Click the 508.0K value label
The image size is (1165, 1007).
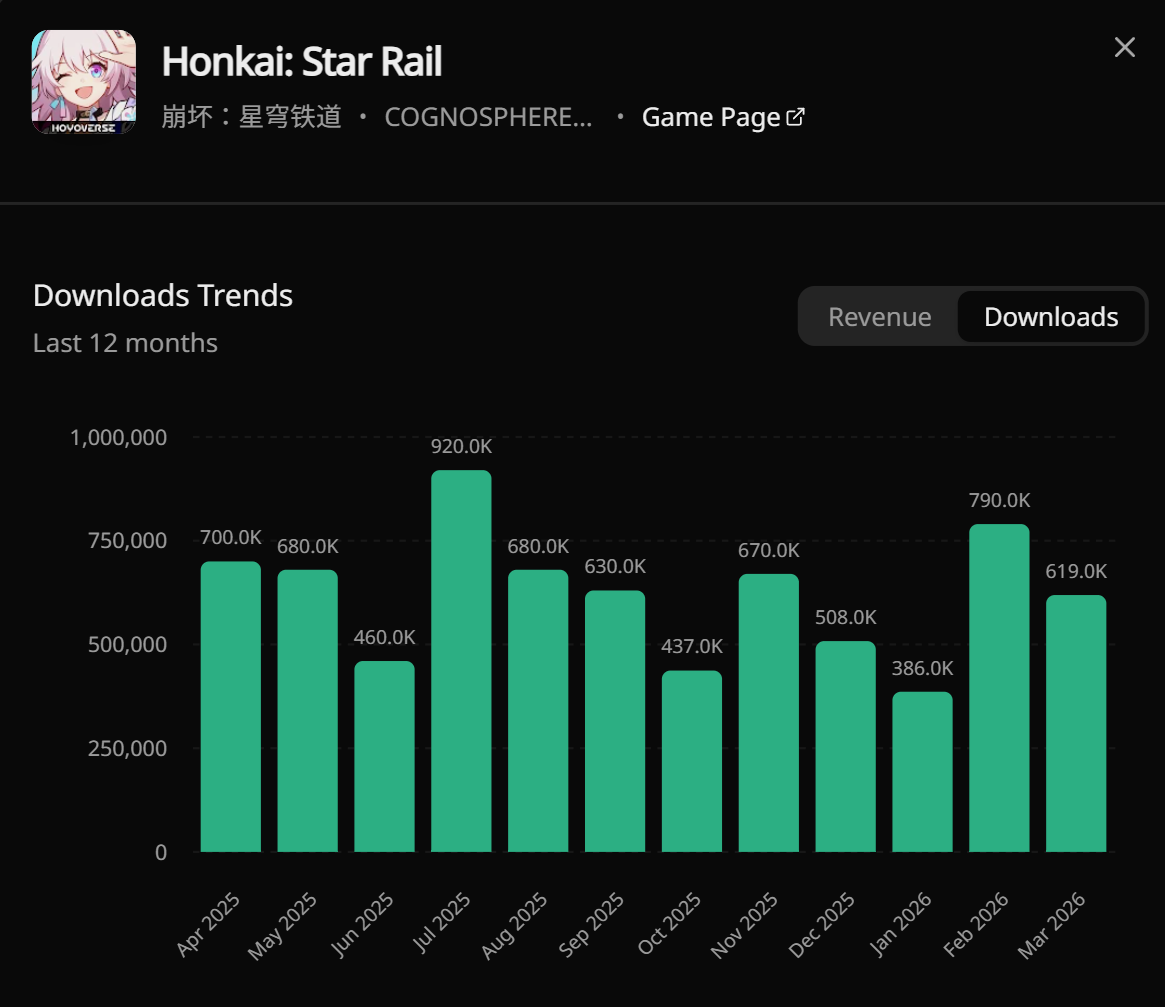846,618
